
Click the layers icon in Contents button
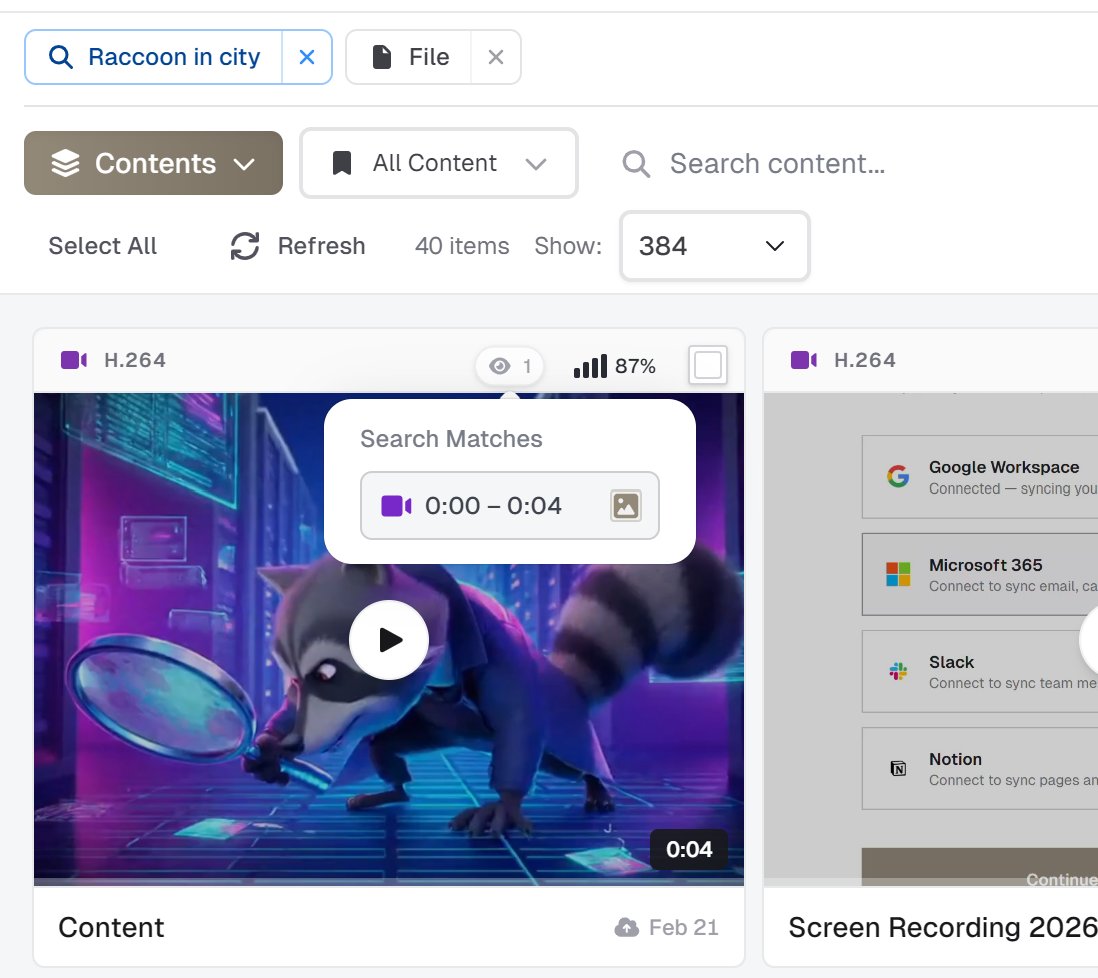click(x=65, y=163)
